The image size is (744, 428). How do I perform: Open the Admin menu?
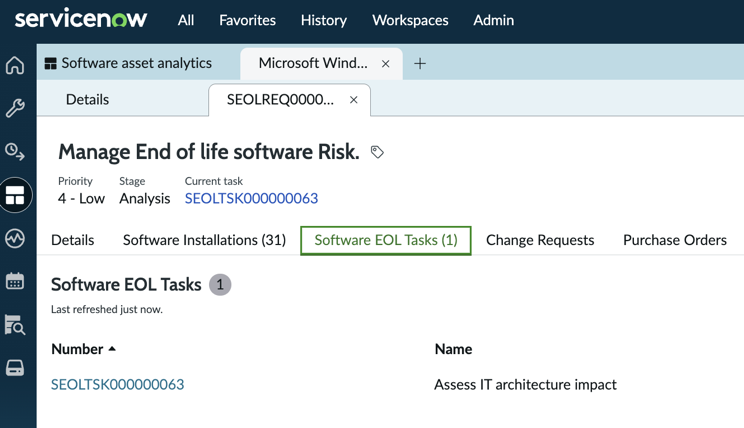(493, 20)
